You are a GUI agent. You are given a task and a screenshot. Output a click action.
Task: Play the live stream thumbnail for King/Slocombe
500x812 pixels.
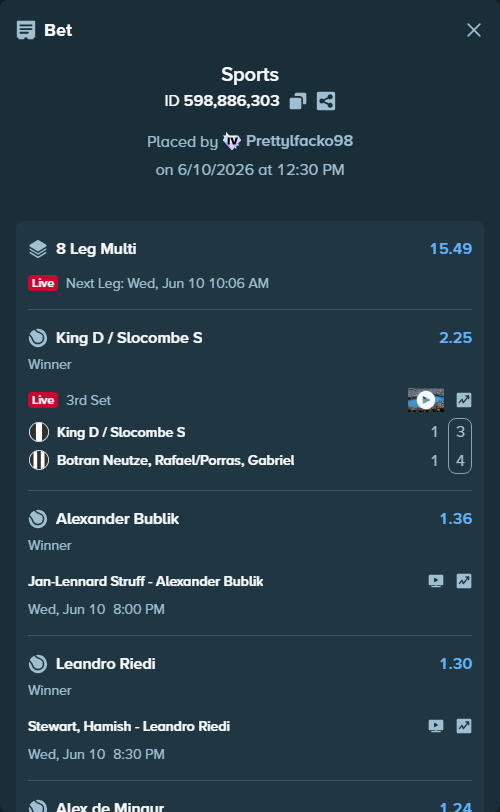(425, 400)
